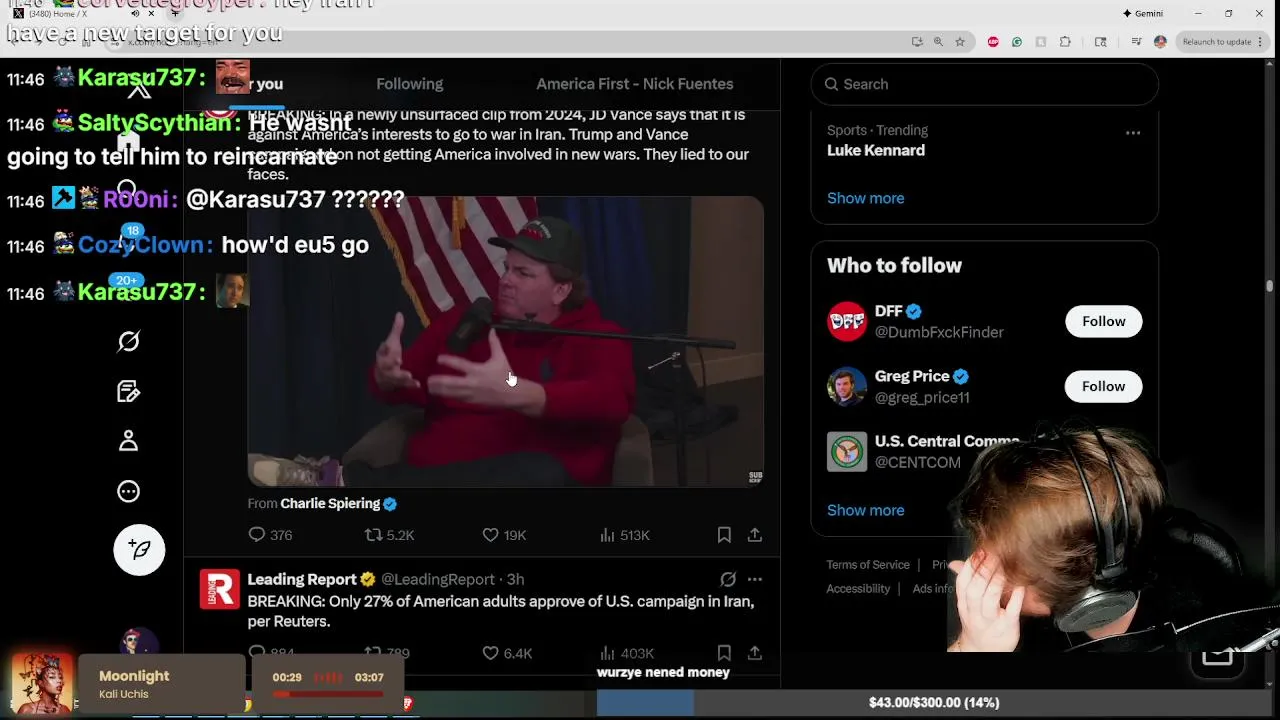The image size is (1280, 720).
Task: Bookmark the Leading Report post
Action: [724, 653]
